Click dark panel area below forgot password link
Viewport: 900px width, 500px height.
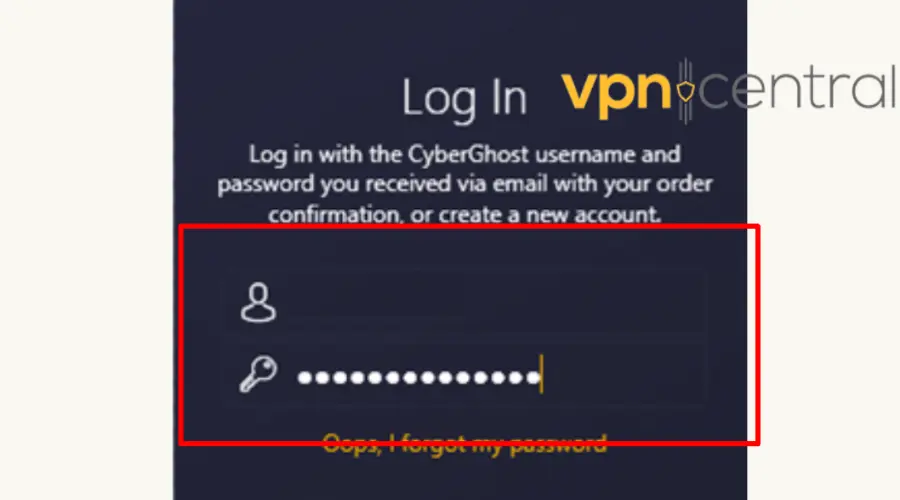tap(460, 479)
